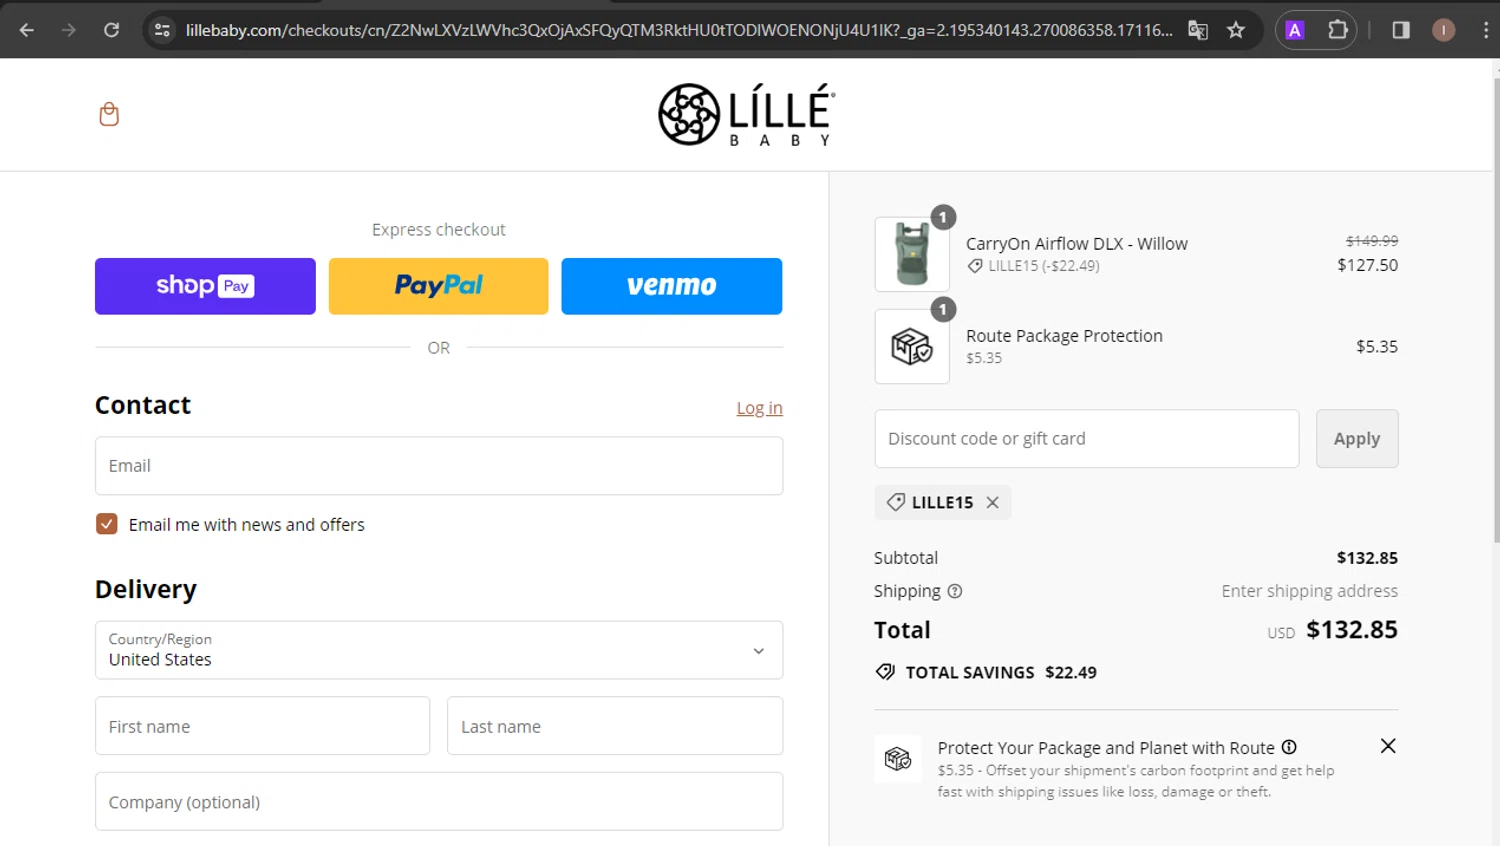Click the Express checkout label
Screen dimensions: 1500x846
point(439,230)
